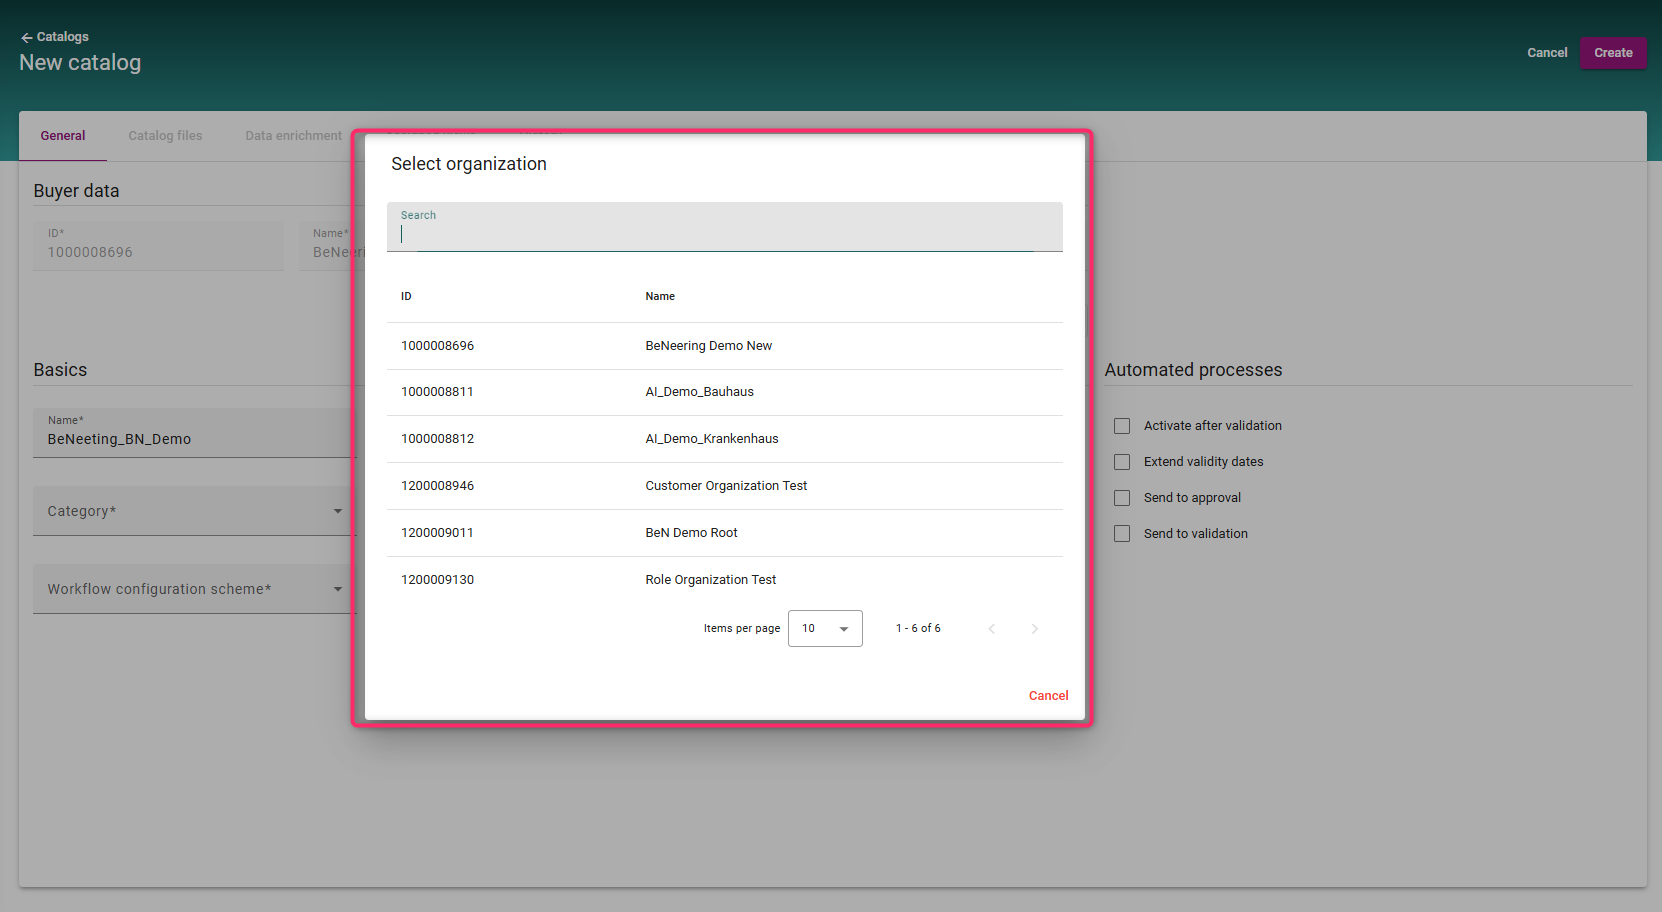The width and height of the screenshot is (1662, 912).
Task: Select the General tab
Action: (x=63, y=136)
